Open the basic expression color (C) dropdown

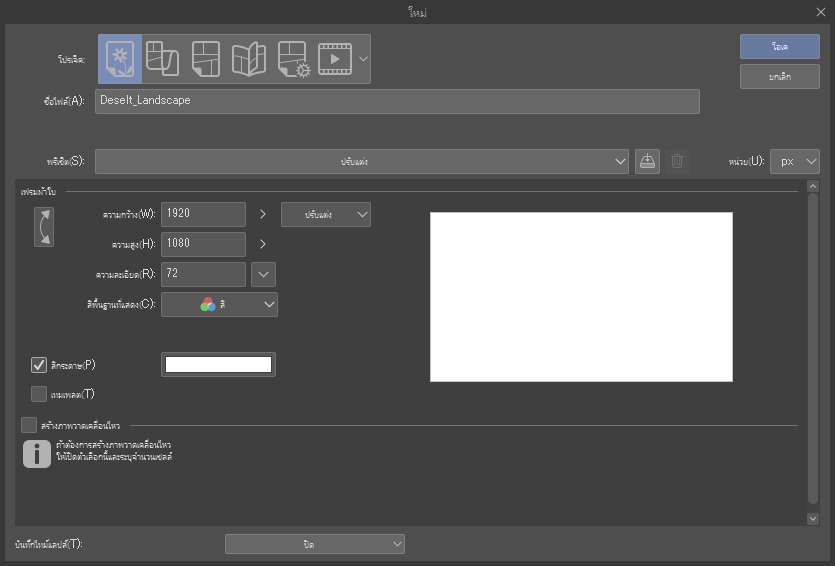[219, 305]
